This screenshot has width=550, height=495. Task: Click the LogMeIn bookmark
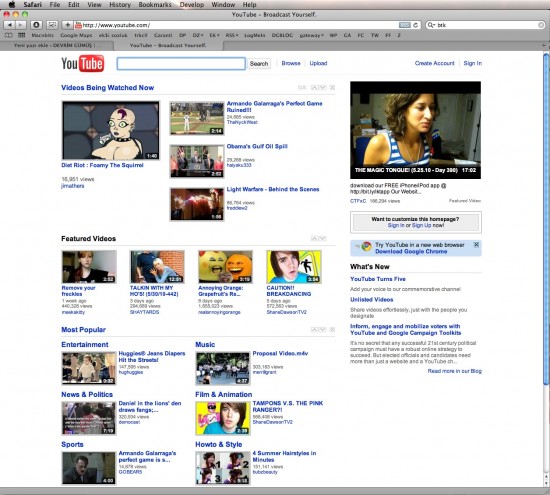[255, 35]
